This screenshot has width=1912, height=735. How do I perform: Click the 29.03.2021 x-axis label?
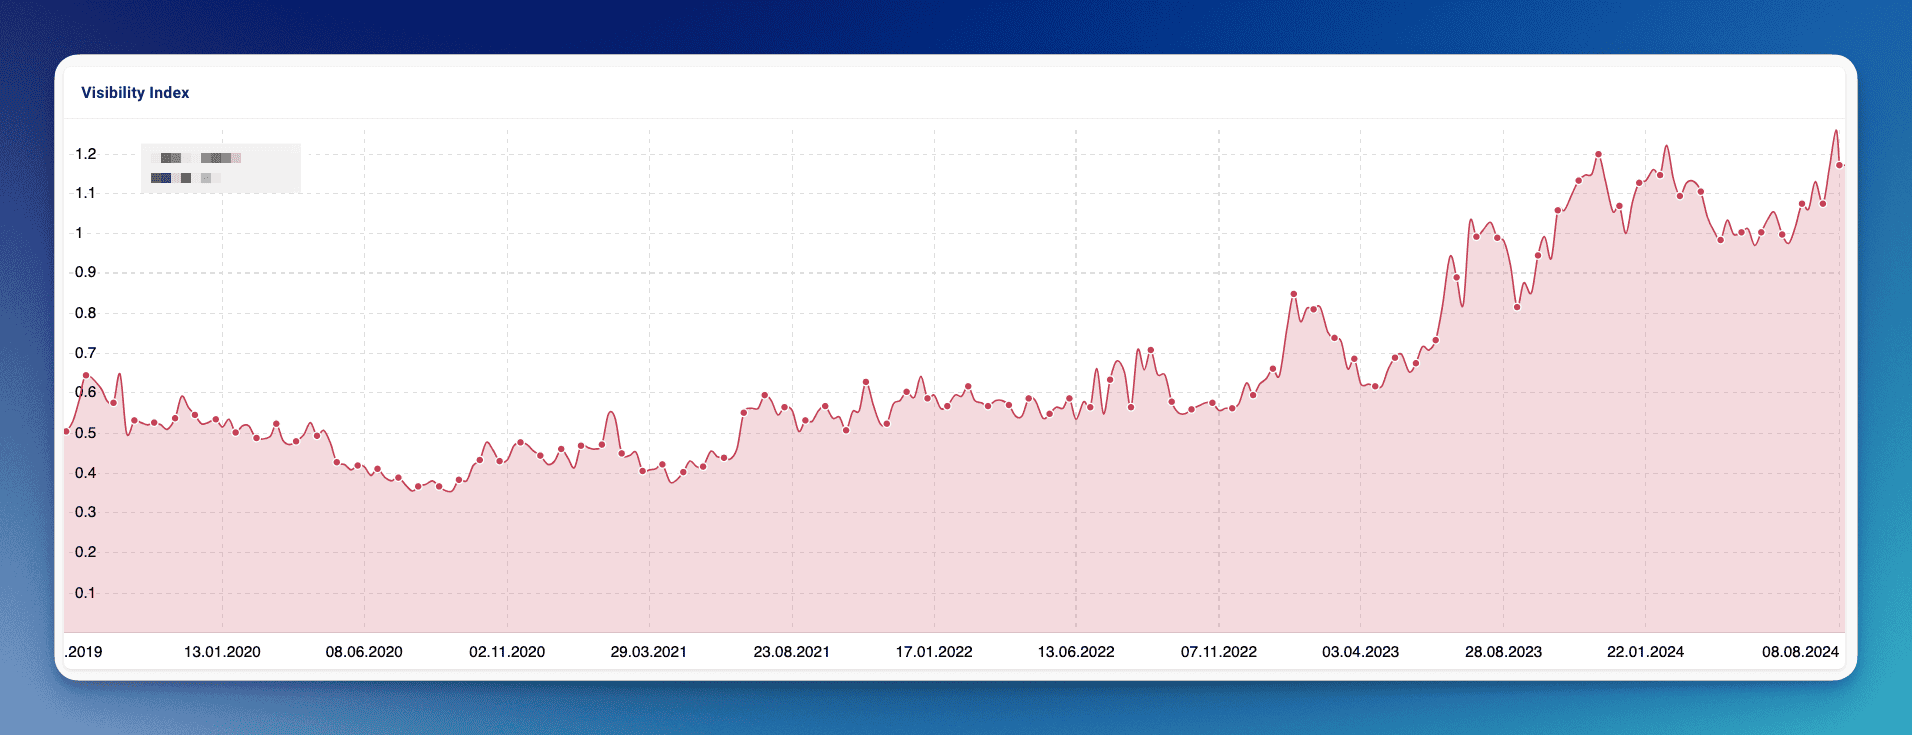click(649, 652)
